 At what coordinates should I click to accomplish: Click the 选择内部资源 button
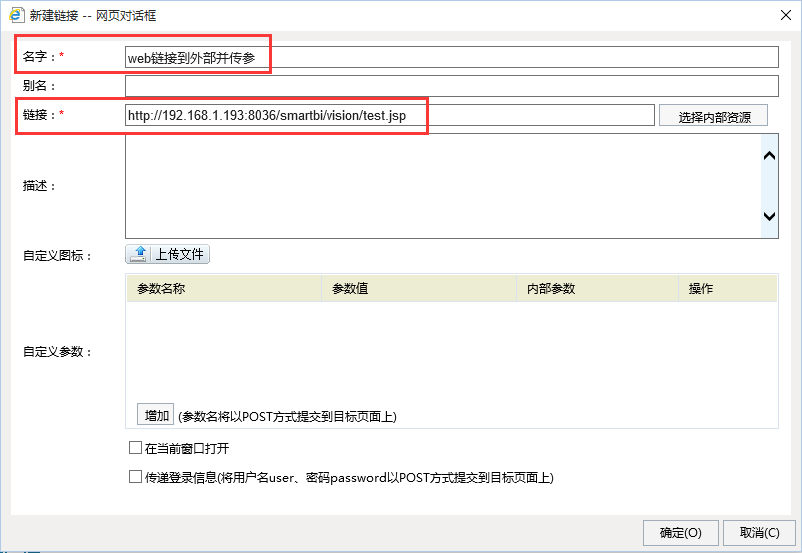click(714, 116)
